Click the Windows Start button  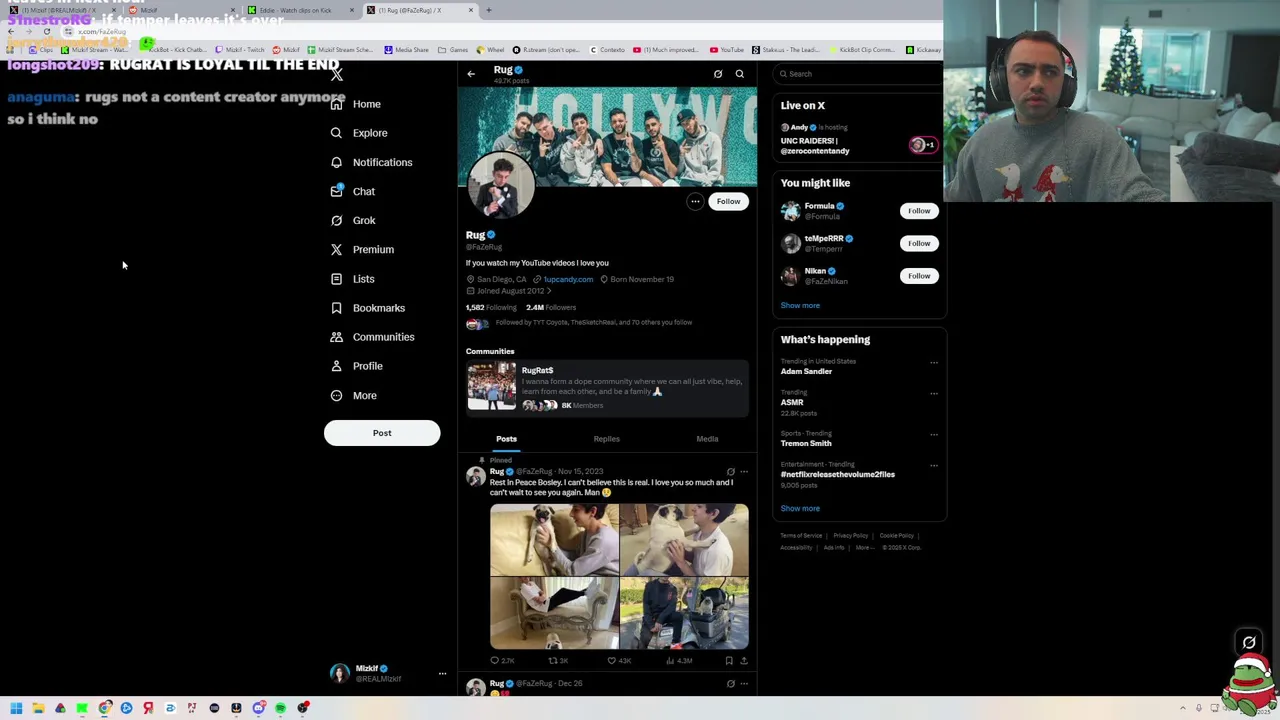[16, 708]
